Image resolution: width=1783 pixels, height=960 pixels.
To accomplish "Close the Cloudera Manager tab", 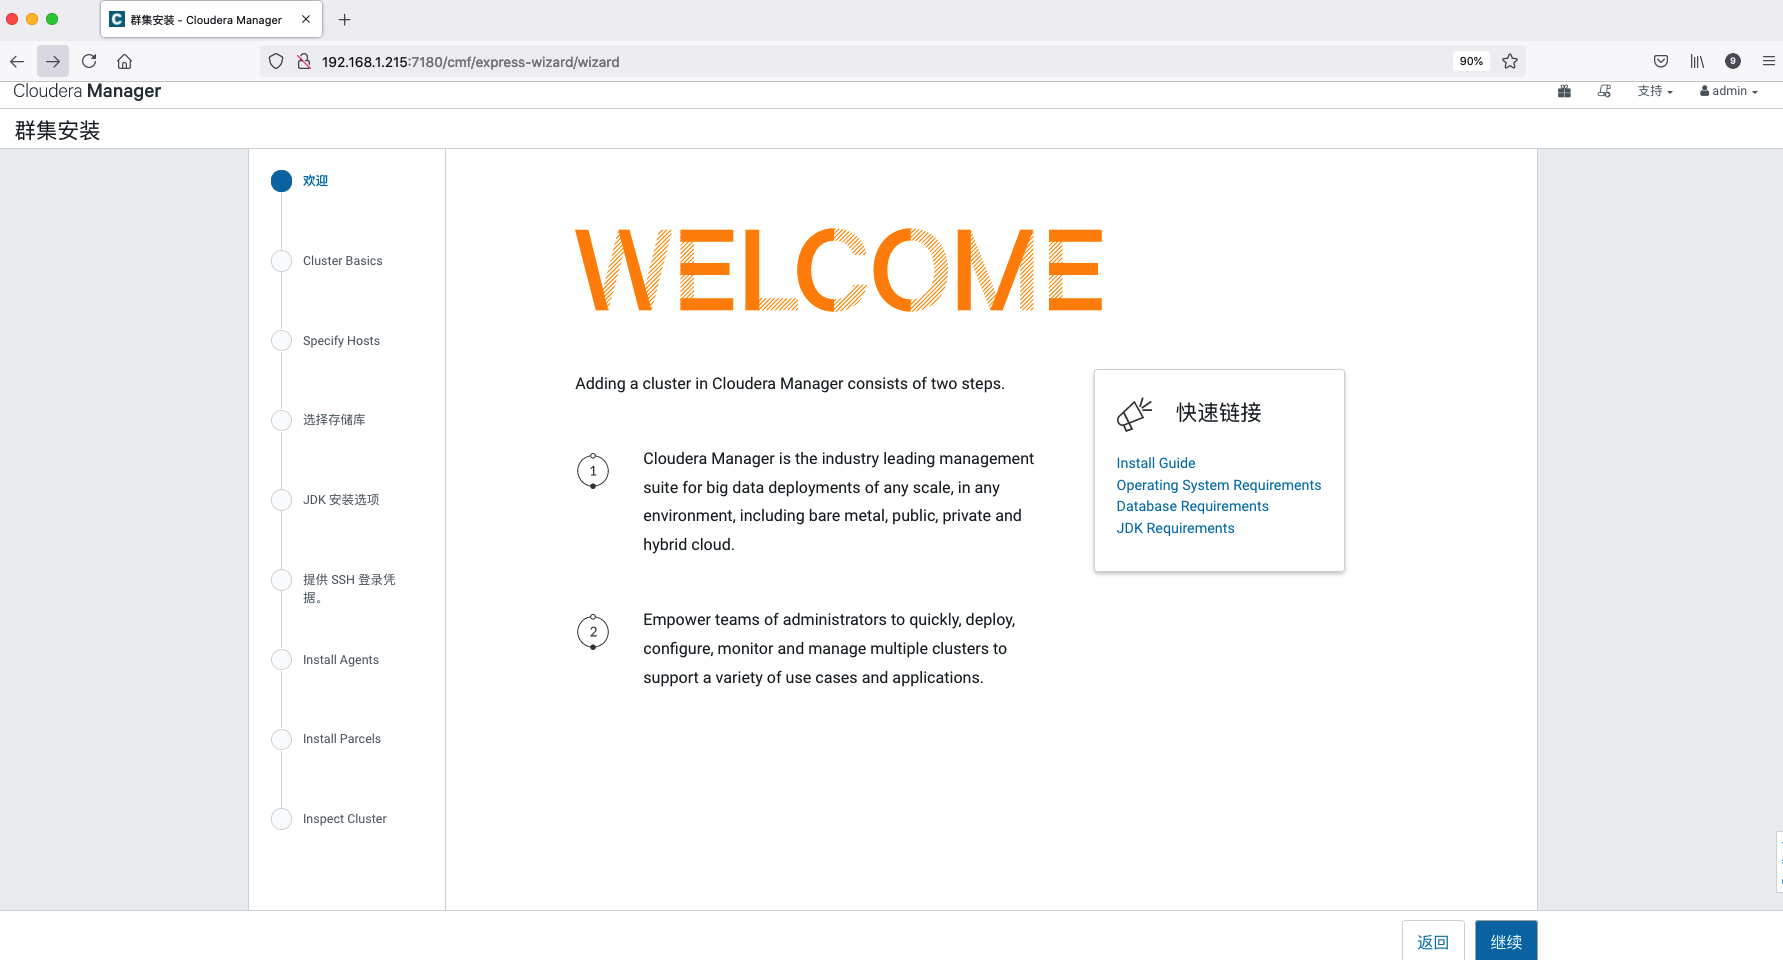I will 306,19.
